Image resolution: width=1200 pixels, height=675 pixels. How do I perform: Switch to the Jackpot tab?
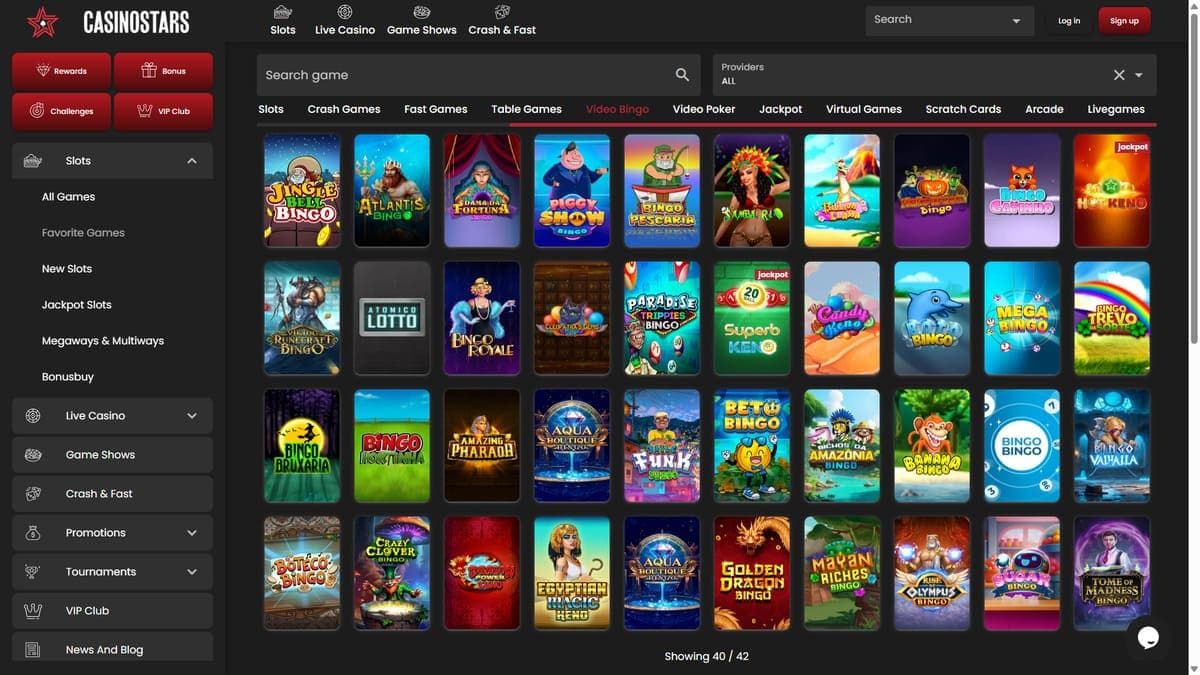click(781, 109)
